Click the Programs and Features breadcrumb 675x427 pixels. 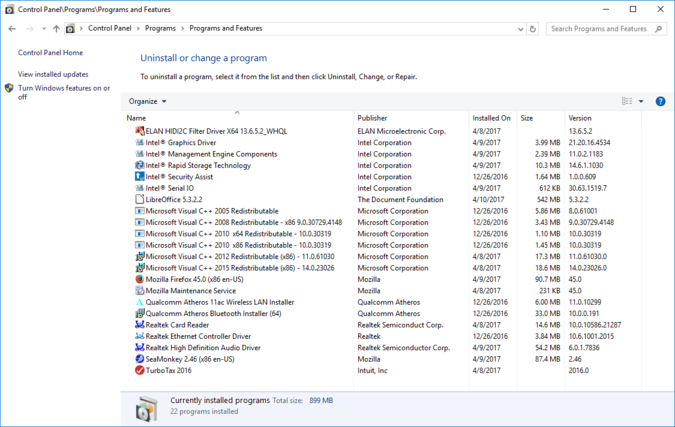point(226,28)
